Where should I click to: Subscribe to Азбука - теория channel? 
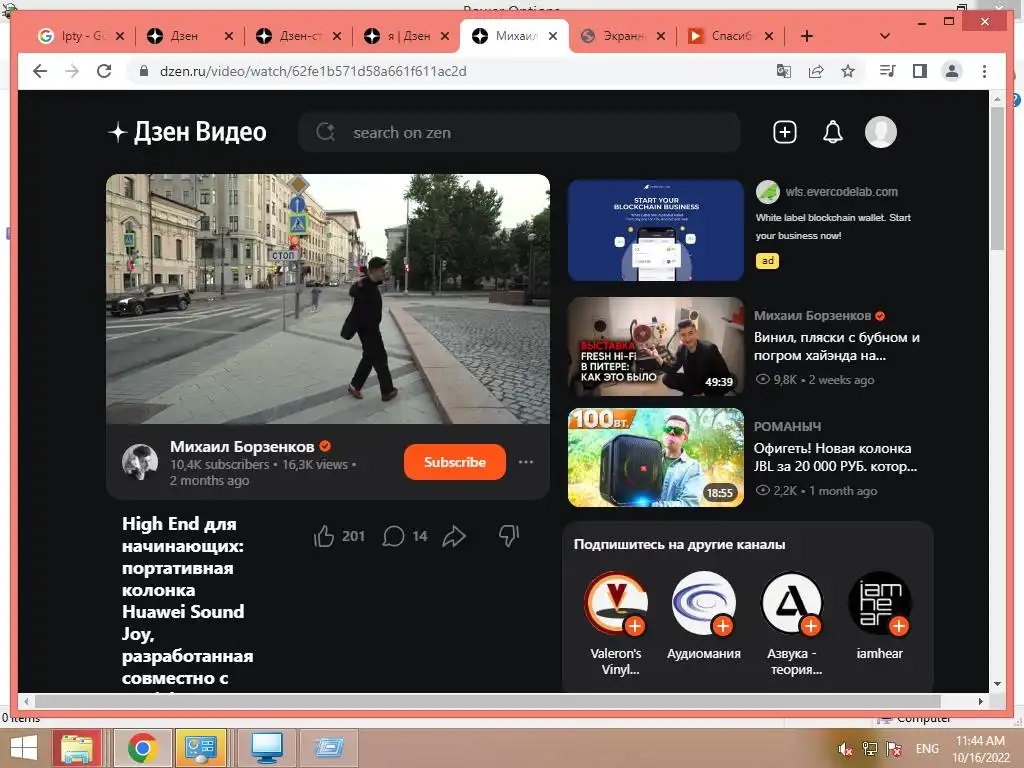(x=810, y=626)
